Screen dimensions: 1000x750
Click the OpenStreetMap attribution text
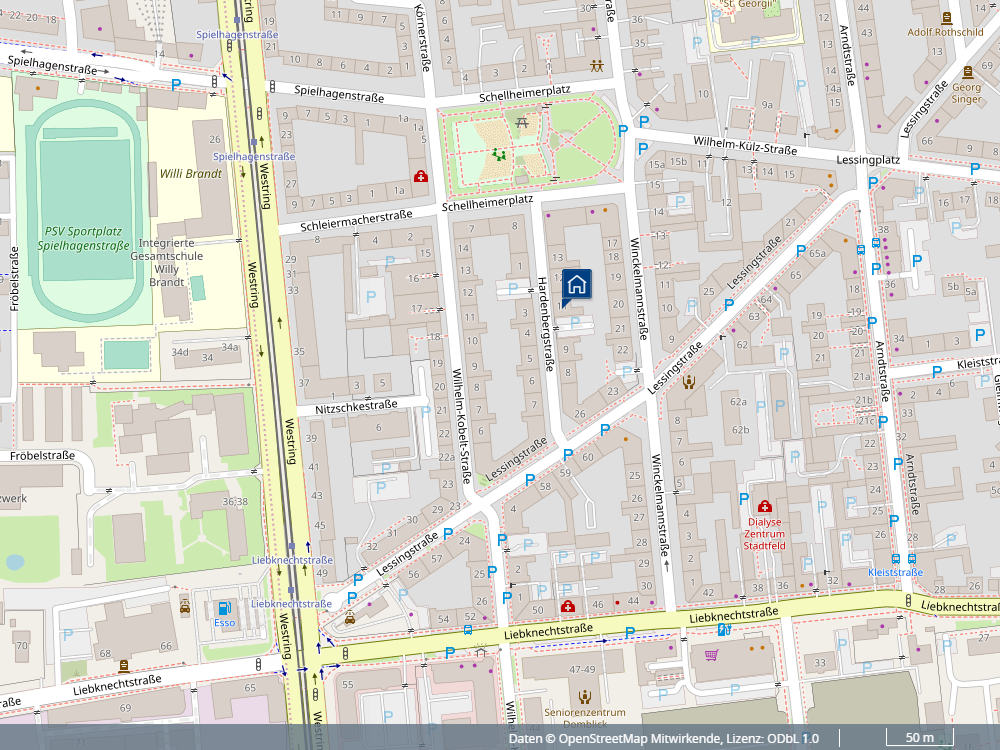[663, 738]
